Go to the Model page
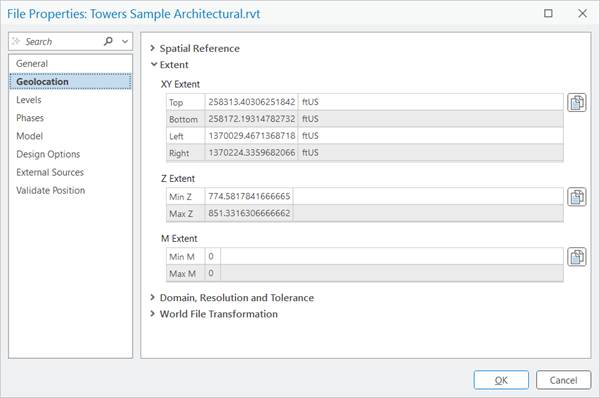This screenshot has width=600, height=398. coord(70,136)
